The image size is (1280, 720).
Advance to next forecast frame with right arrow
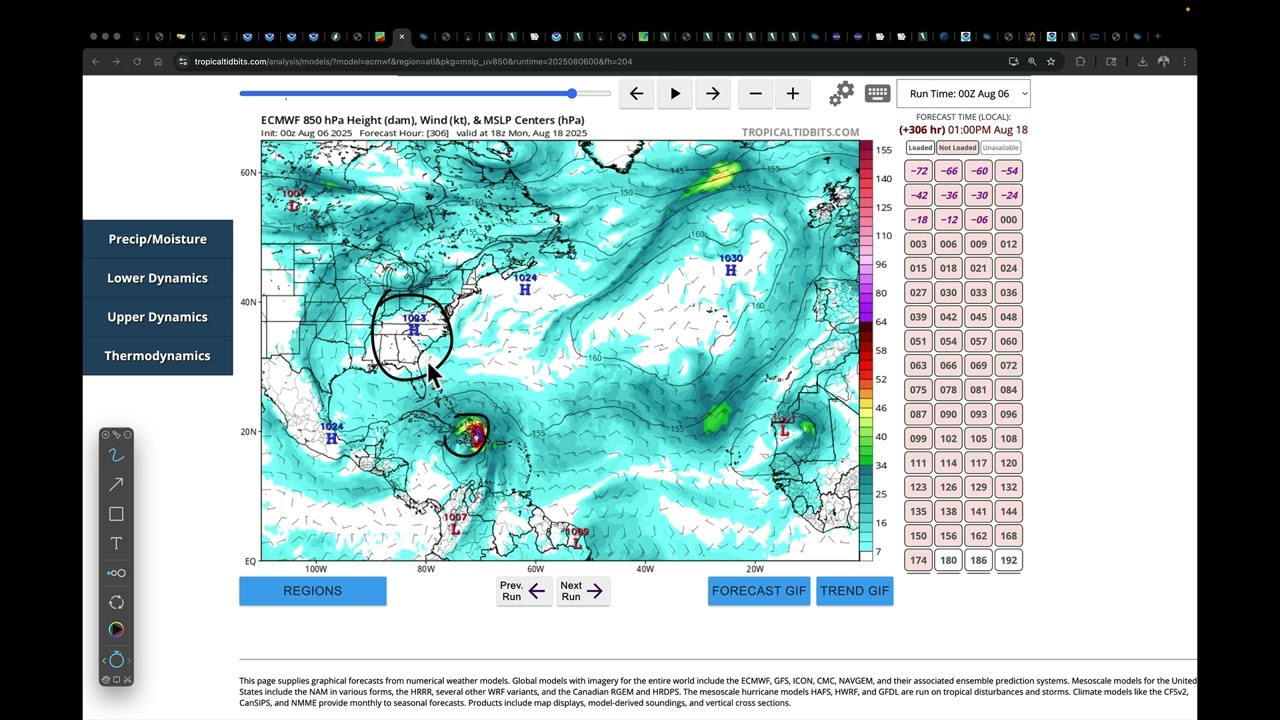713,94
